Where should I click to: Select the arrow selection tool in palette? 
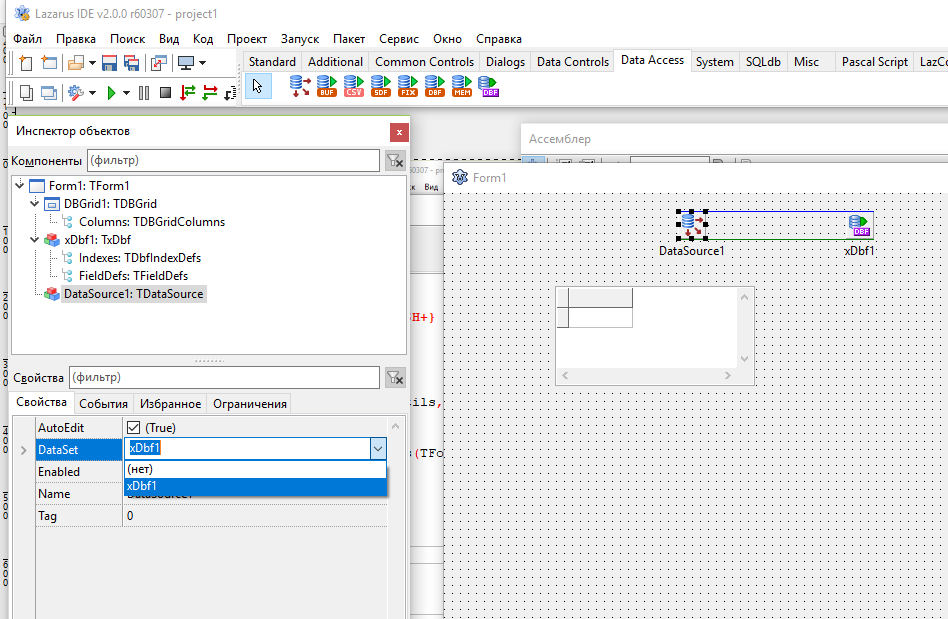point(258,86)
